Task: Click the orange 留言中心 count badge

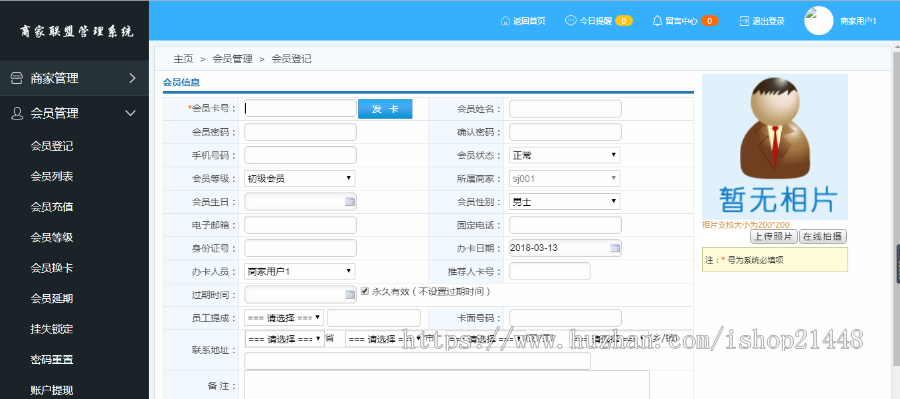Action: [709, 21]
